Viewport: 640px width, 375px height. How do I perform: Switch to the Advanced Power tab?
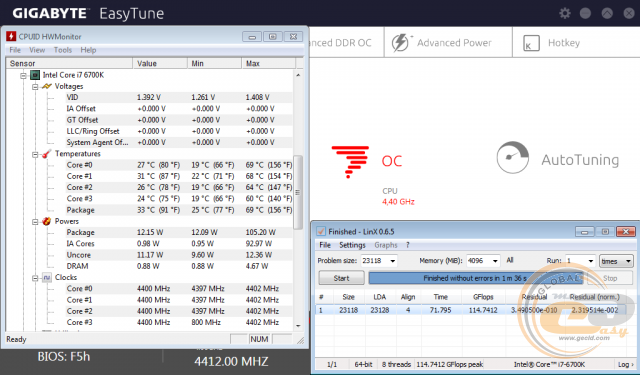click(448, 43)
